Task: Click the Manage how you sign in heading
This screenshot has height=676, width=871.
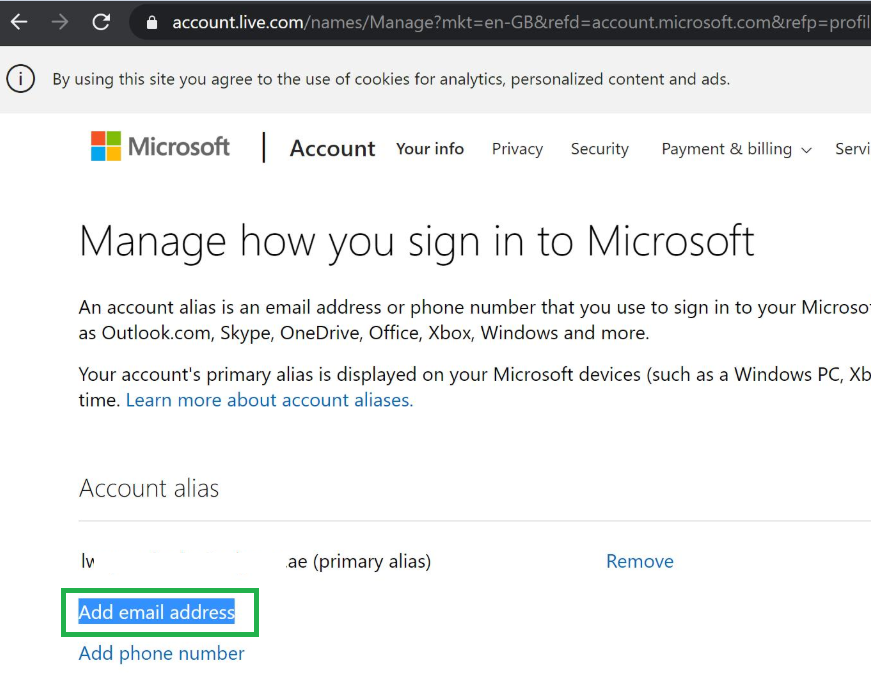Action: coord(417,242)
